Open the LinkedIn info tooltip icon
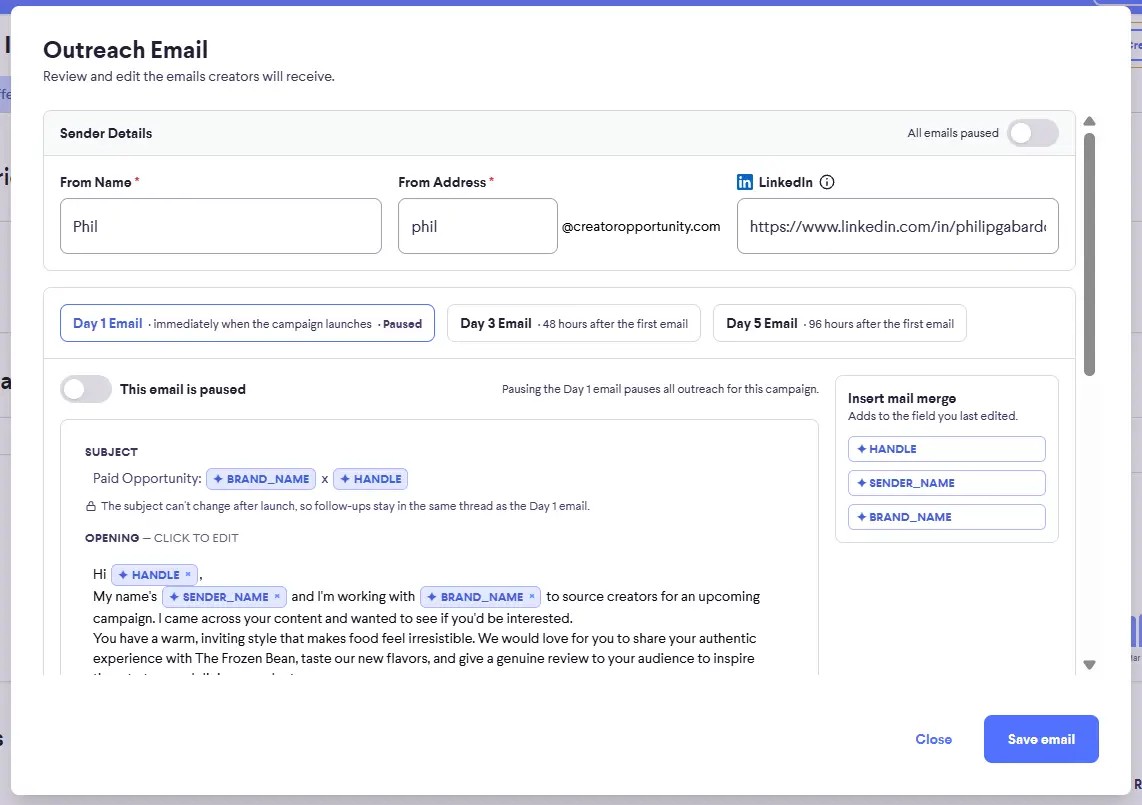Image resolution: width=1142 pixels, height=805 pixels. 827,182
